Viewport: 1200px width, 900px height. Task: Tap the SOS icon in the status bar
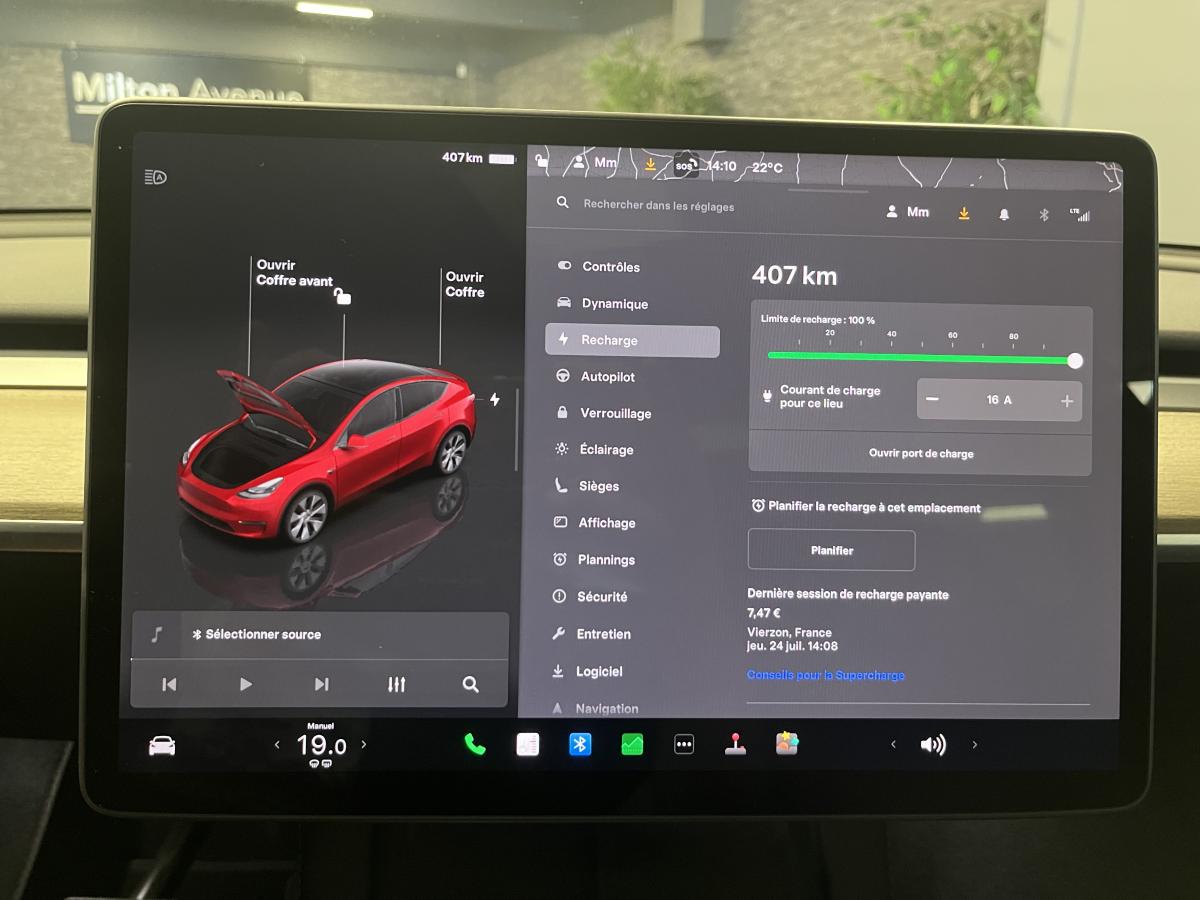click(685, 166)
